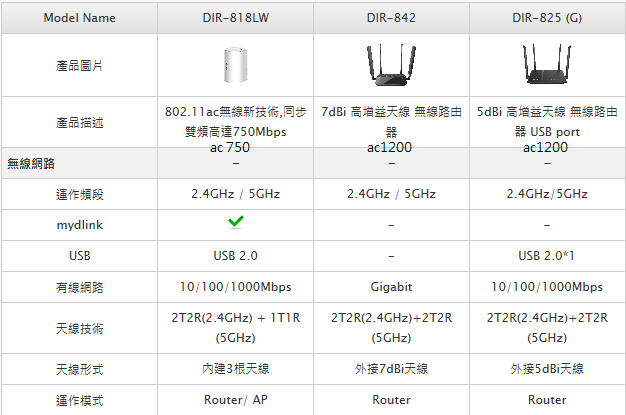This screenshot has width=626, height=415.
Task: Click the 產品圖片 row label
Action: pyautogui.click(x=80, y=65)
